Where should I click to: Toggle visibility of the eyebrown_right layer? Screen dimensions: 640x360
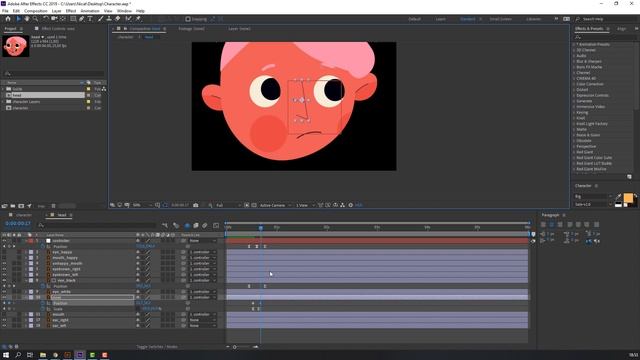point(4,269)
